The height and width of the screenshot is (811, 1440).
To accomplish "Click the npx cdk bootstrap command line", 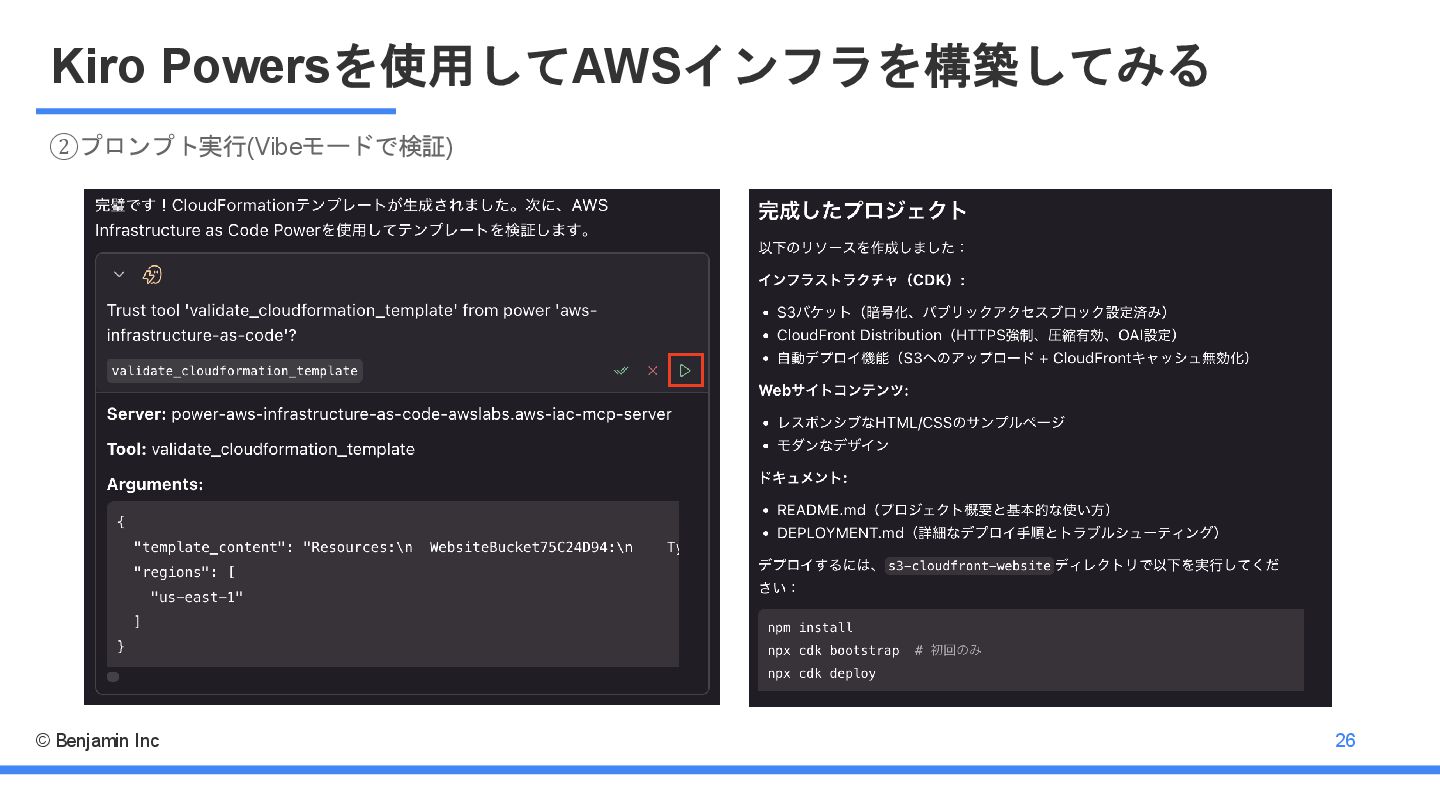I will click(875, 650).
